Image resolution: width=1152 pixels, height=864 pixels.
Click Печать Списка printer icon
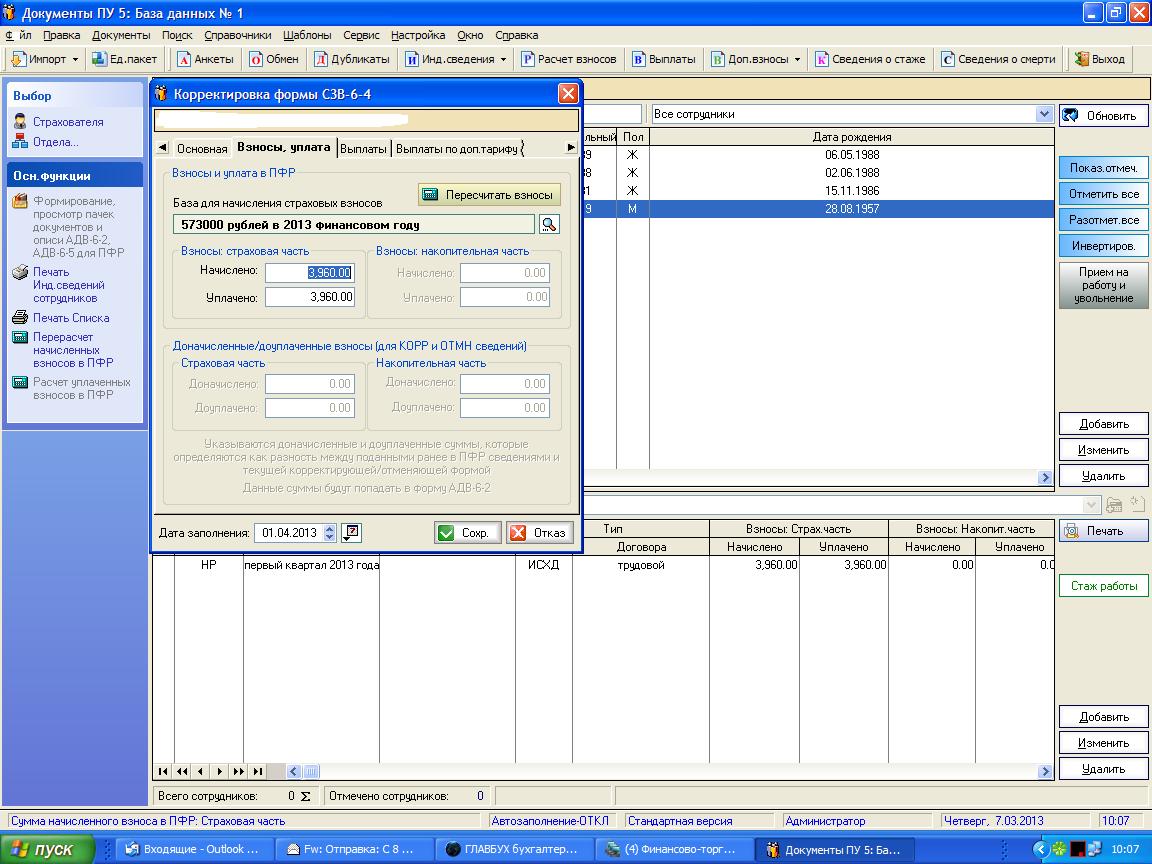(20, 318)
